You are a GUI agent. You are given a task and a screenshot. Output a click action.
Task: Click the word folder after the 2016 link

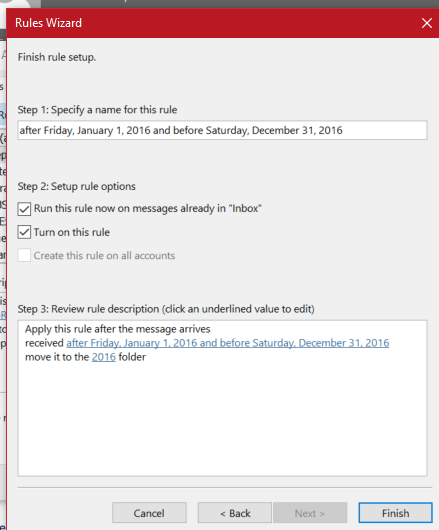click(132, 357)
